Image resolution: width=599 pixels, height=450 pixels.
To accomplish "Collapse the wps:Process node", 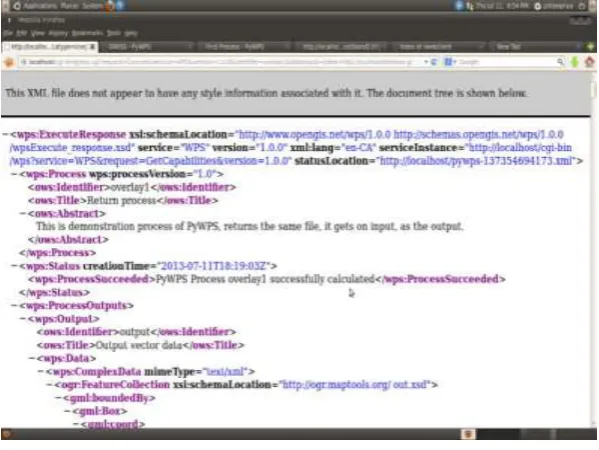I will coord(15,174).
